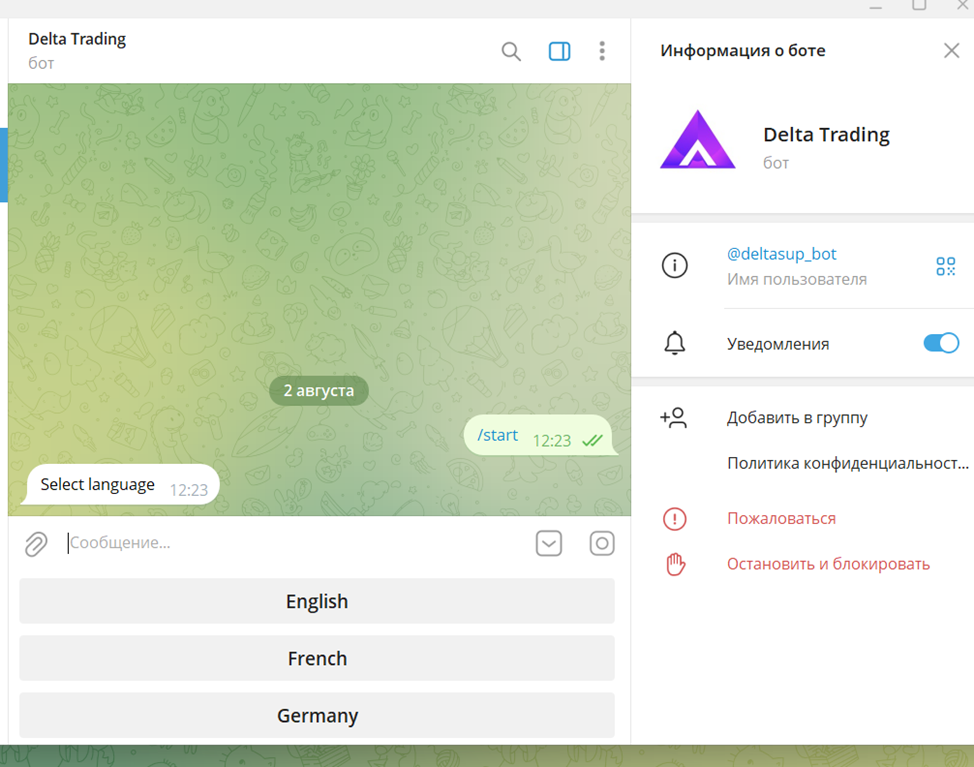Choose the English language button
974x767 pixels.
pos(317,601)
